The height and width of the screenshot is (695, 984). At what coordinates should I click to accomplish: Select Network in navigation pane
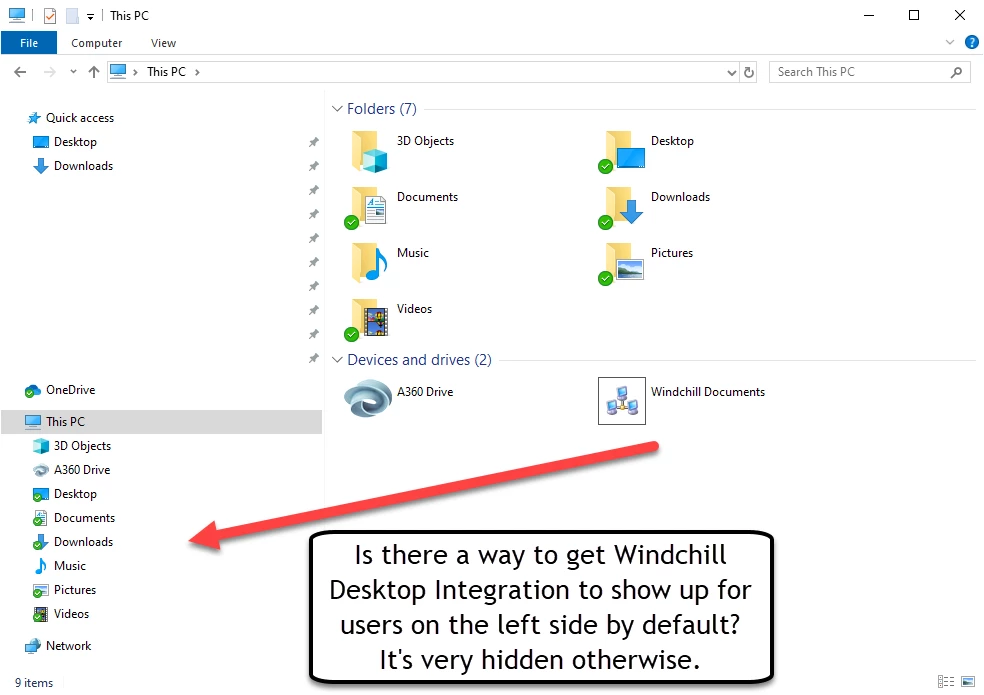tap(58, 645)
